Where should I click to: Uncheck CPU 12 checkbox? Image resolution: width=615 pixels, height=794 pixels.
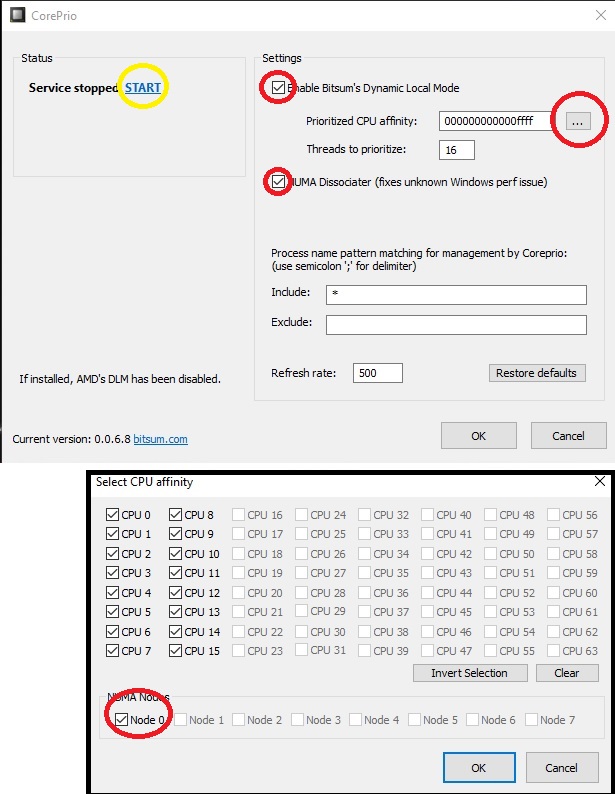tap(176, 592)
